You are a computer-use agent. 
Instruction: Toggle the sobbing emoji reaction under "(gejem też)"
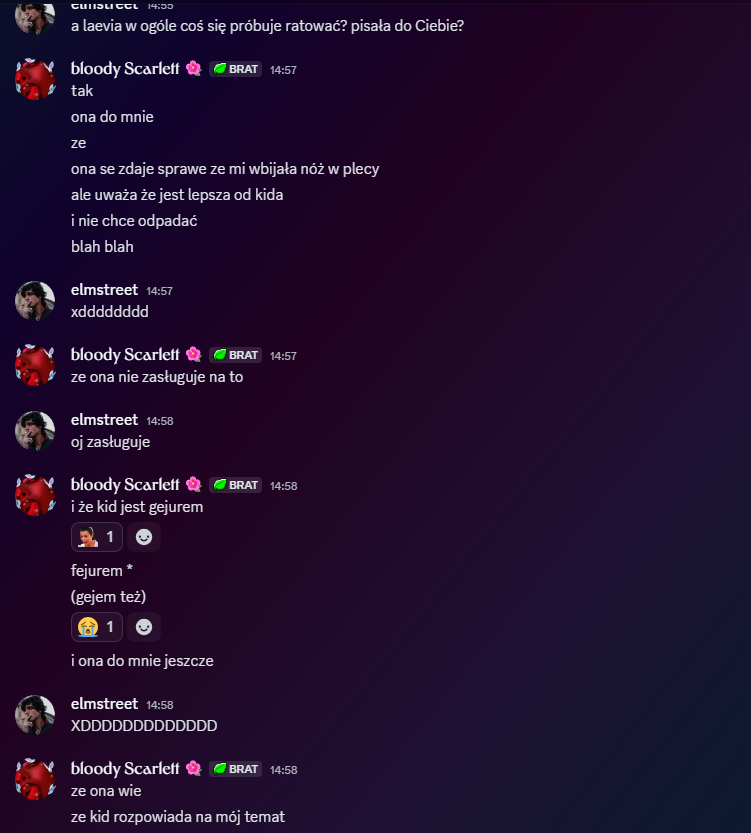tap(97, 627)
